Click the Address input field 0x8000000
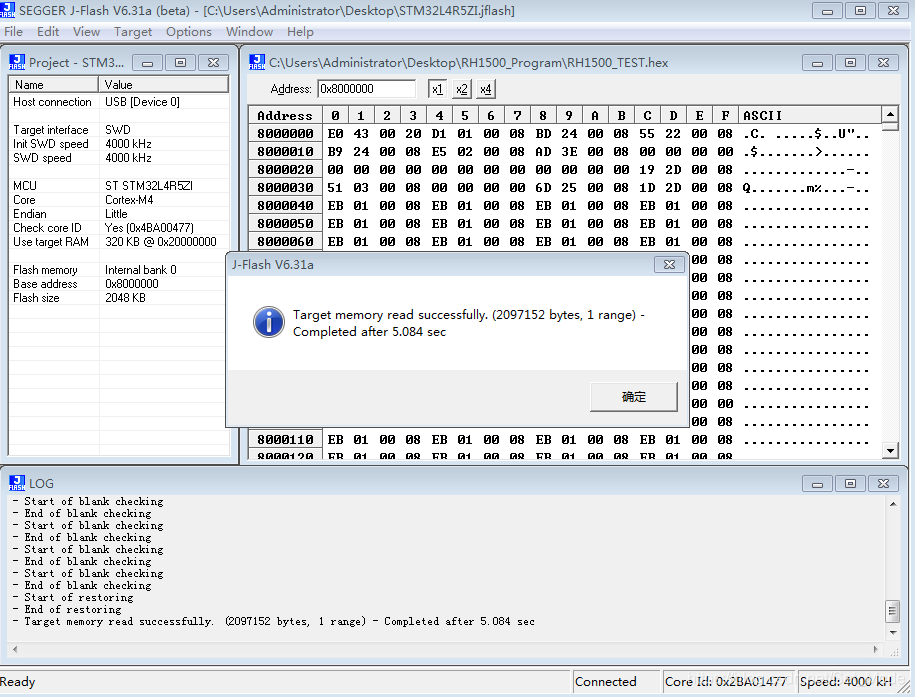Screen dimensions: 915x697 click(x=366, y=89)
